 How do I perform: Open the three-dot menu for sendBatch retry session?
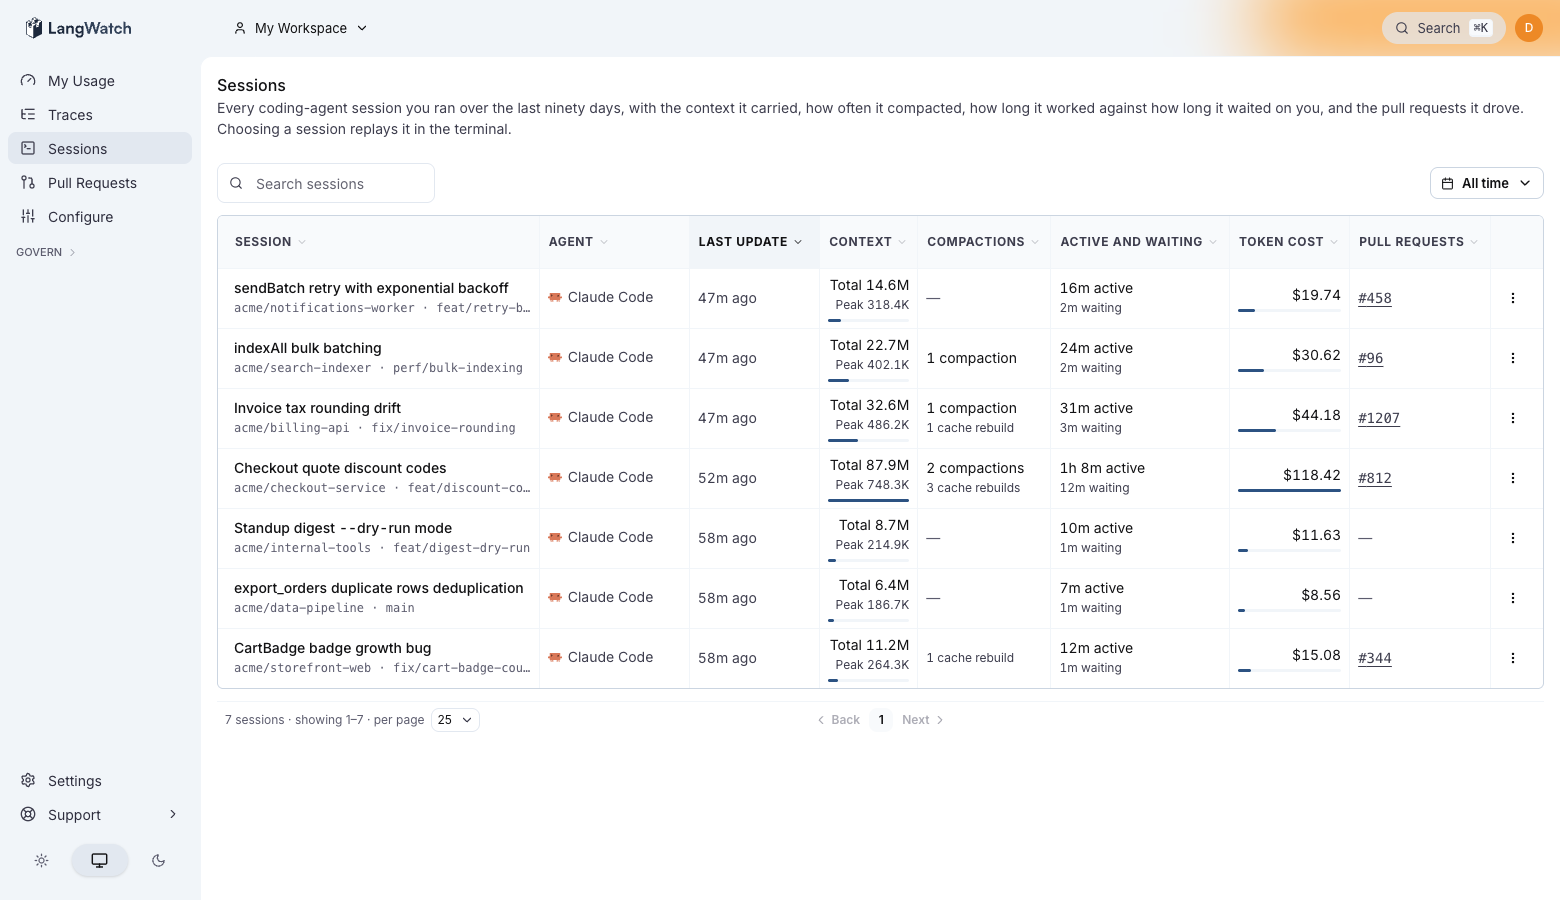pos(1512,298)
